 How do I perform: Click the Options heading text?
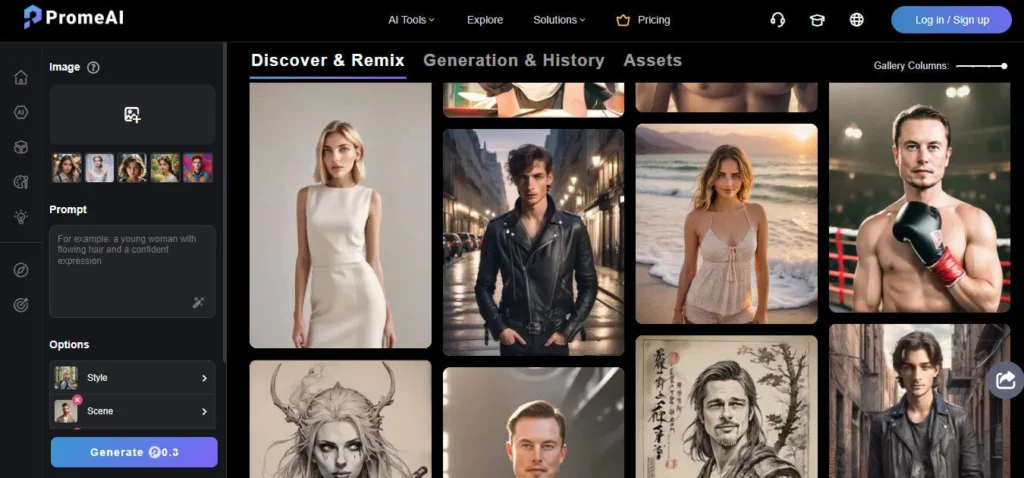tap(69, 345)
